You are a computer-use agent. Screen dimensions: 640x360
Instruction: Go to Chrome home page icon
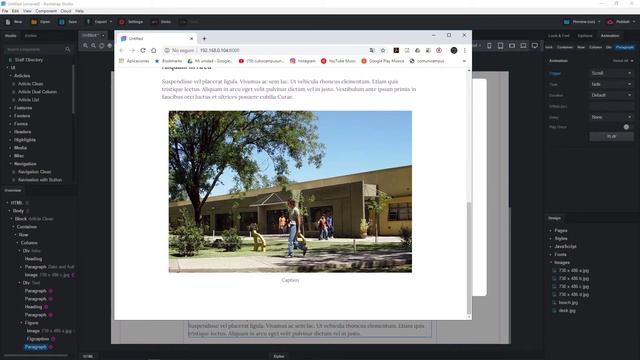click(x=153, y=50)
